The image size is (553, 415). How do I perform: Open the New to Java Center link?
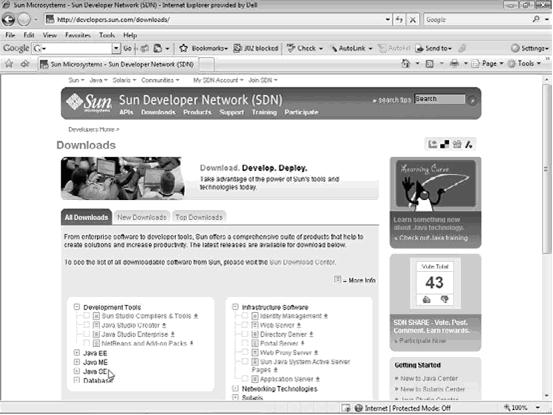(x=429, y=378)
